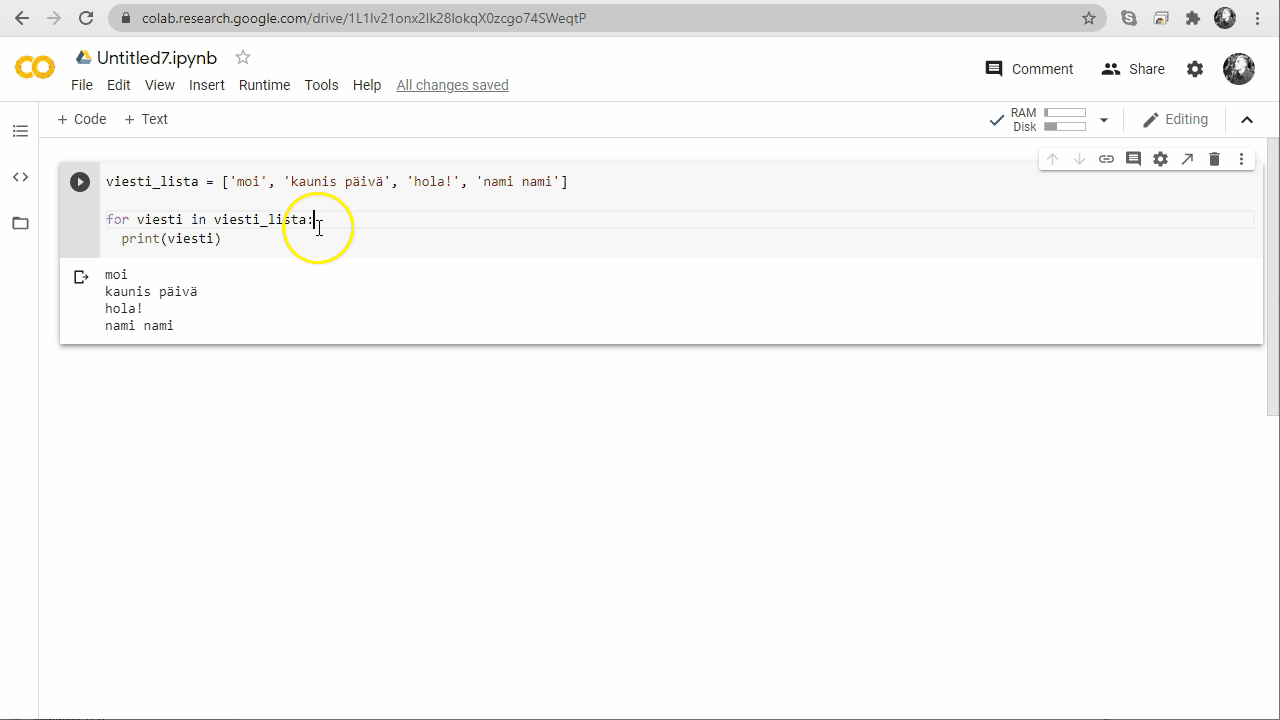This screenshot has width=1280, height=720.
Task: Open notebook settings gear in header
Action: [1195, 69]
